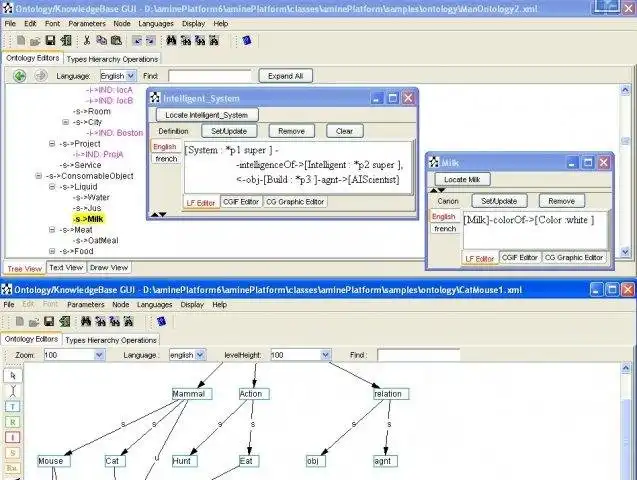Viewport: 637px width, 480px height.
Task: Select the red I individual tool
Action: pos(13,437)
